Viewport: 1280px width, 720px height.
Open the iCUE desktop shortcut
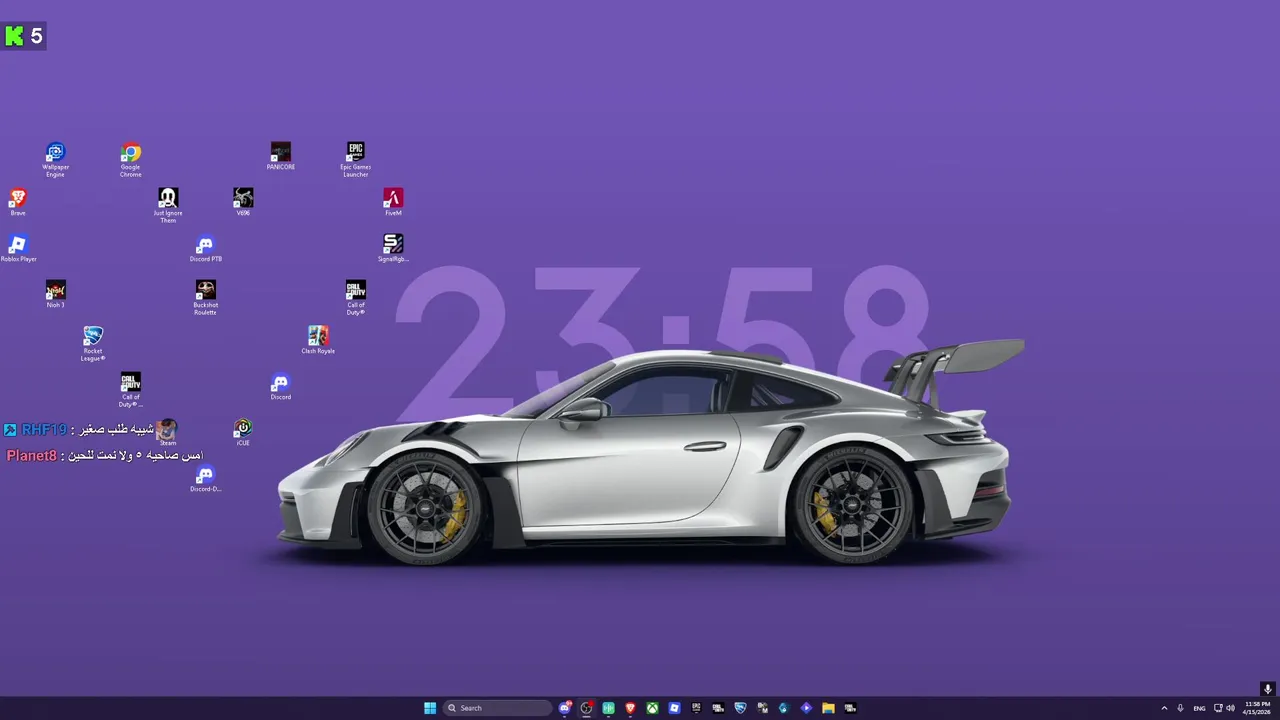point(243,432)
